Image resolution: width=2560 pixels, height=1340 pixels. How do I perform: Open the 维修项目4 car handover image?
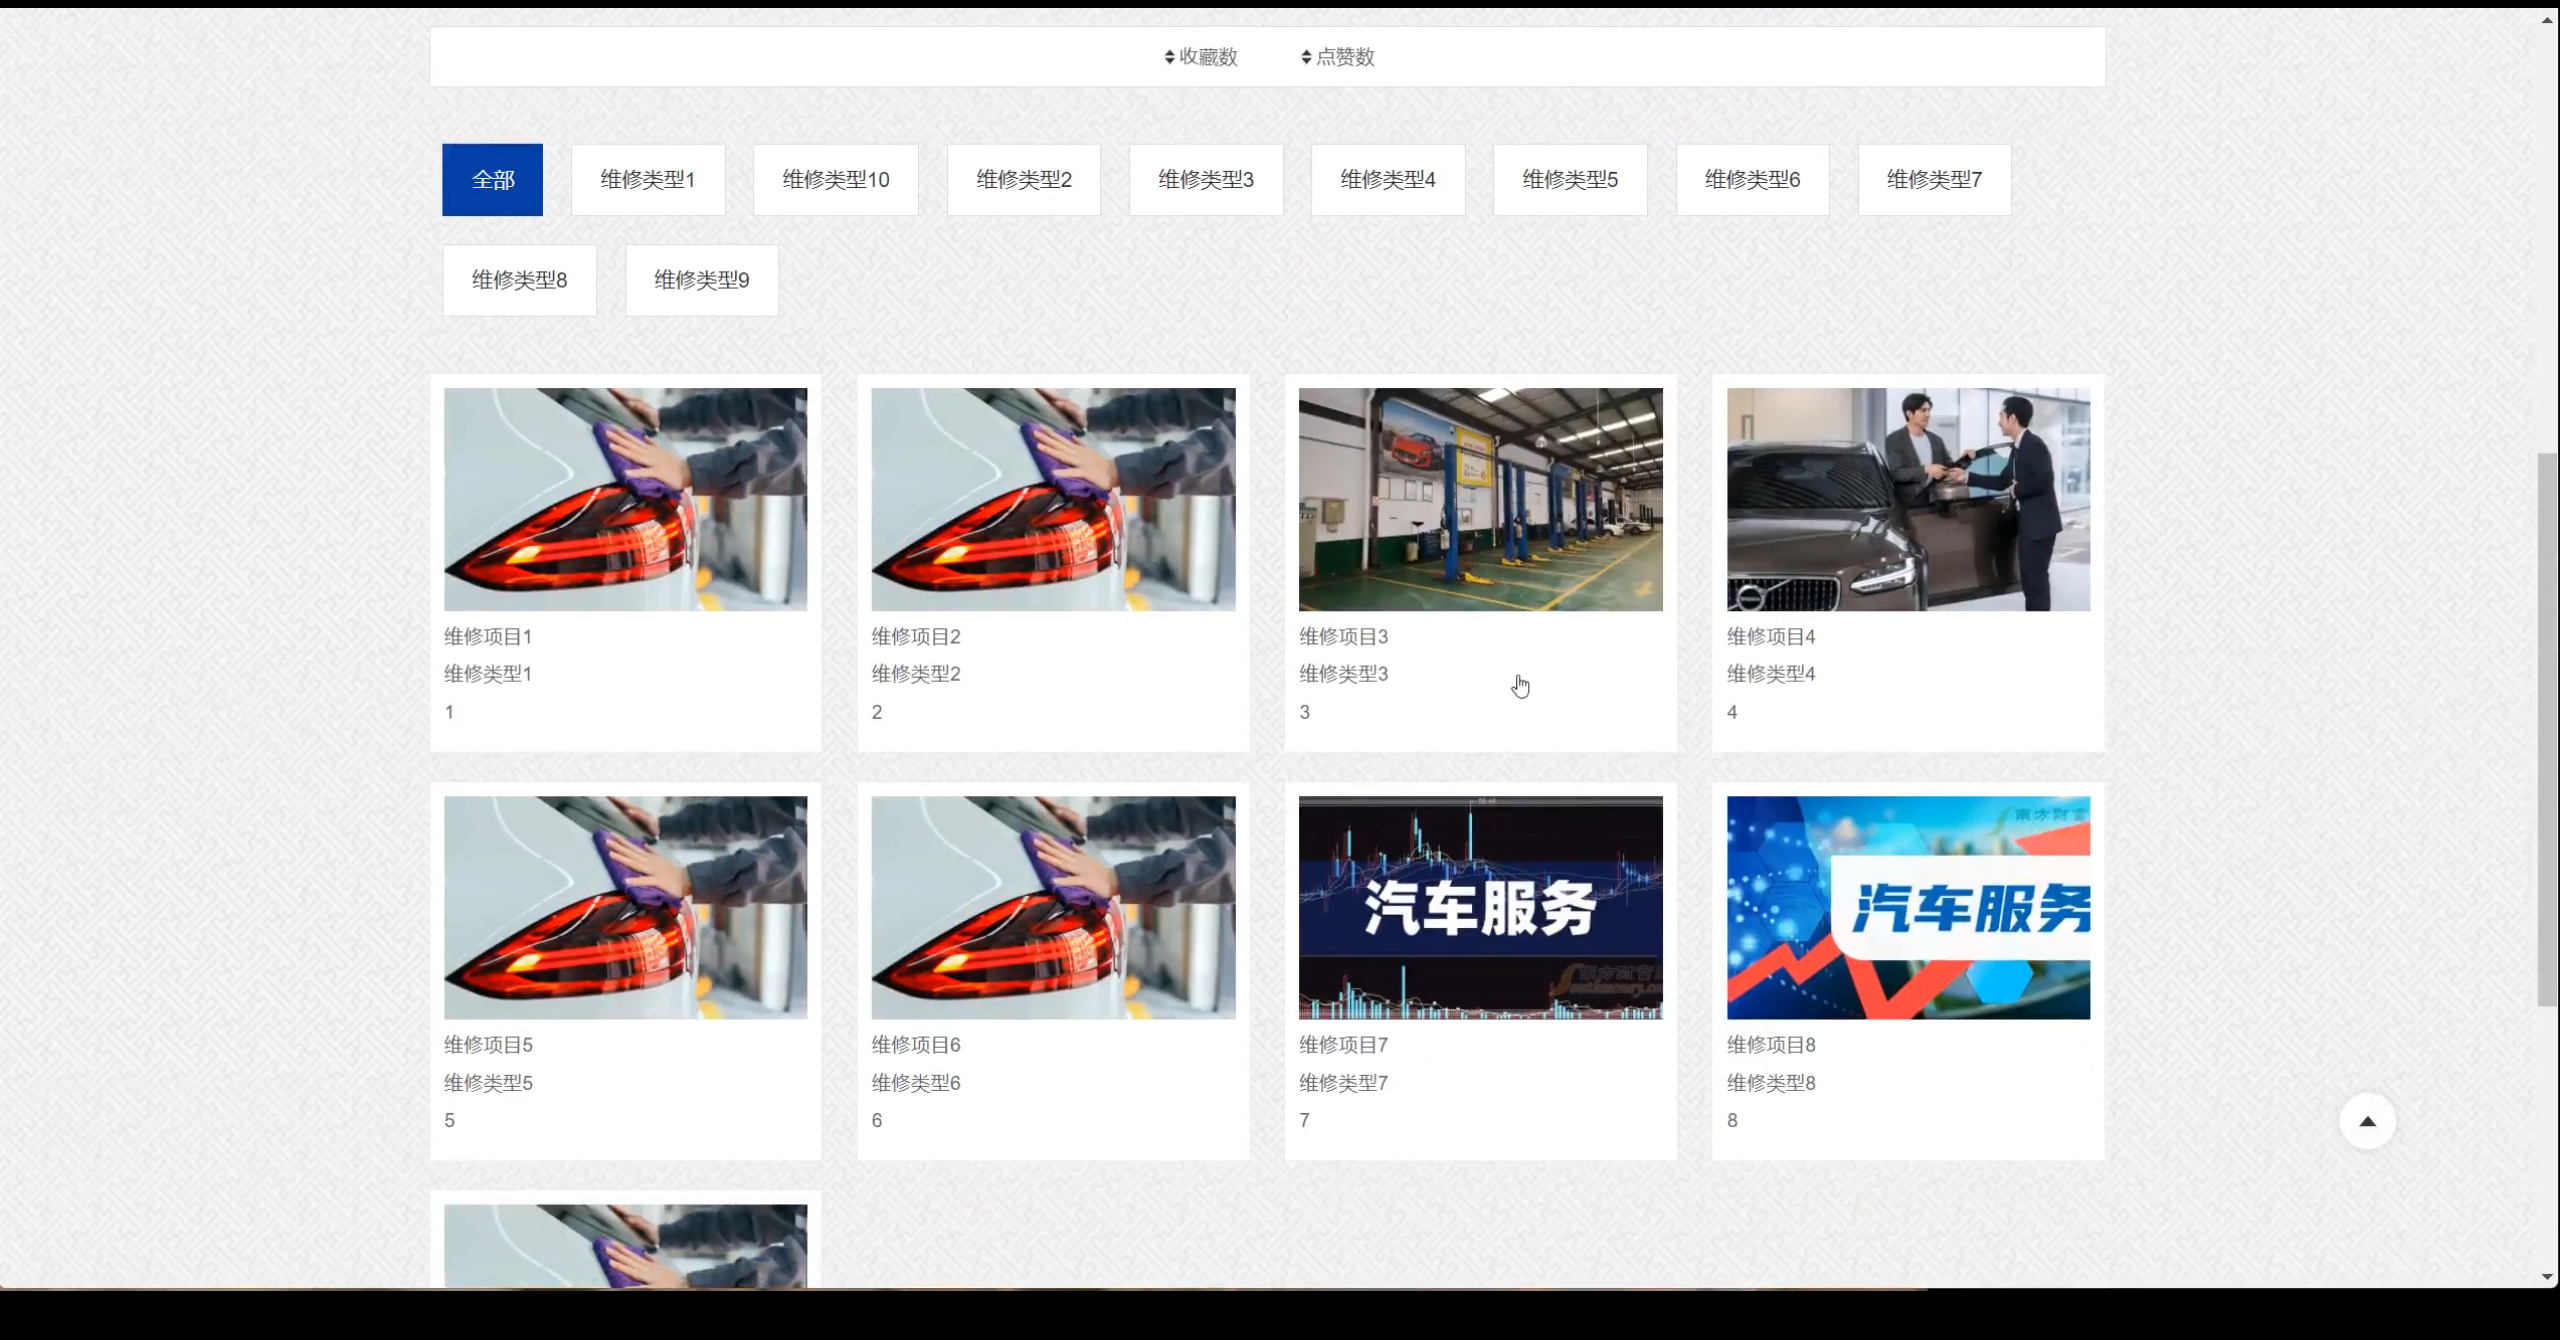1908,499
